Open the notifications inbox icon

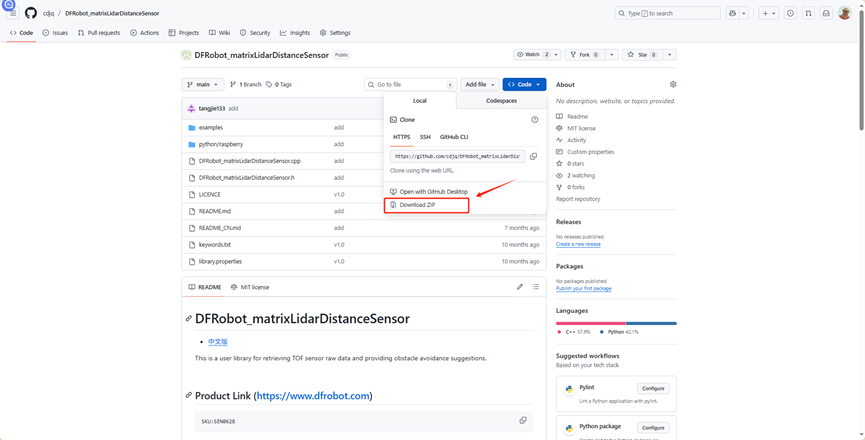(826, 13)
